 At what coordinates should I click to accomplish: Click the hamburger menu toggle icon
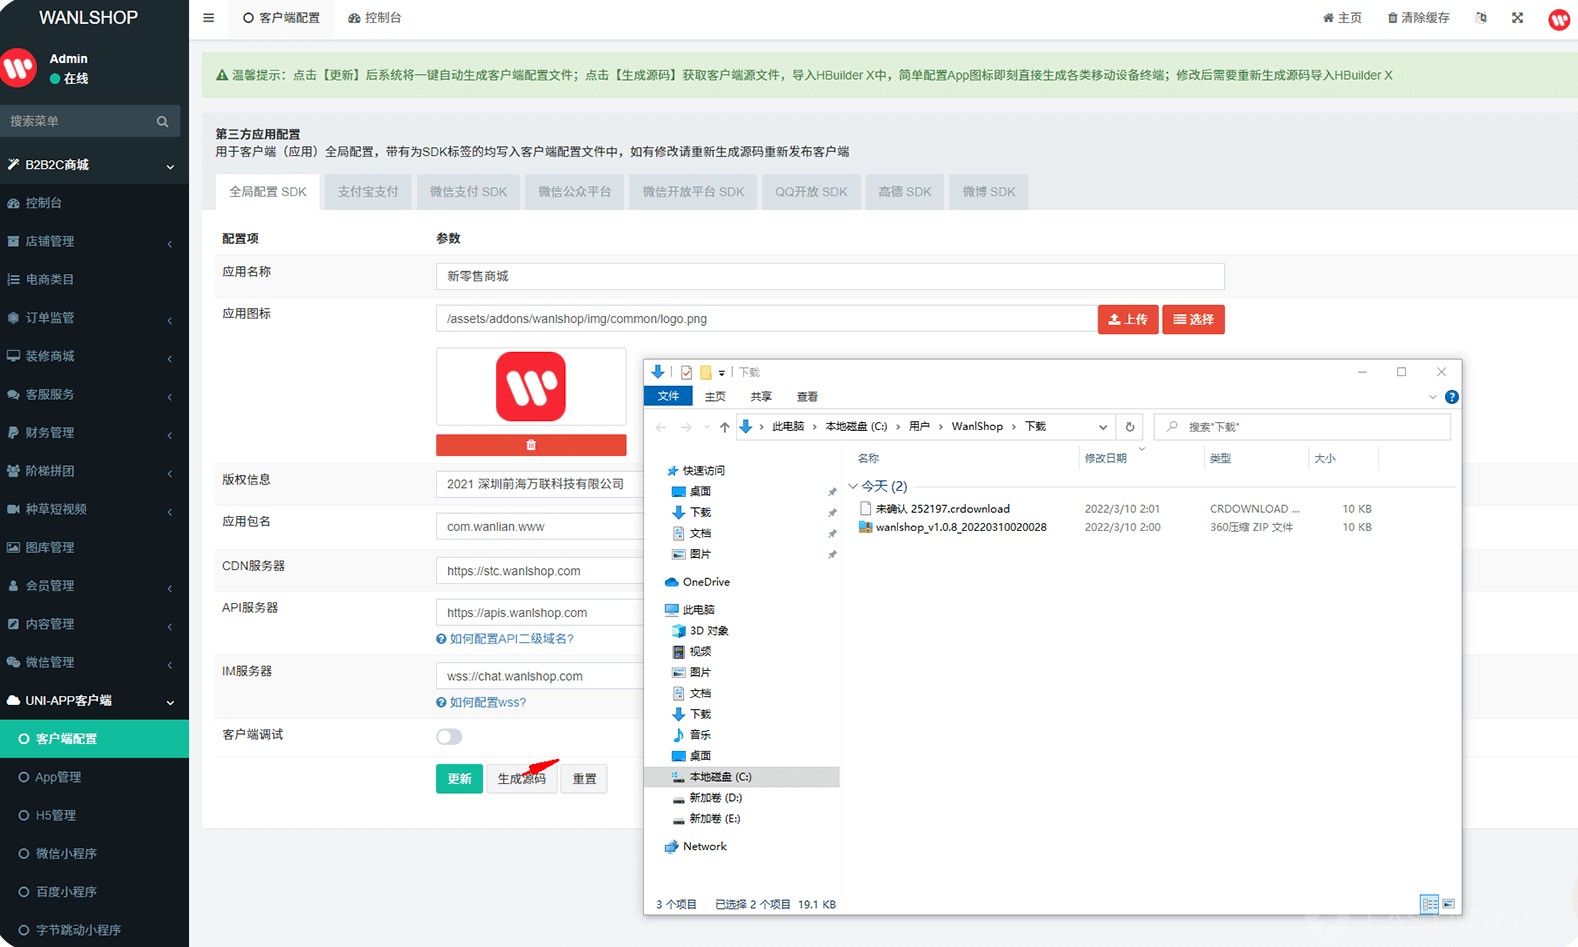tap(208, 18)
